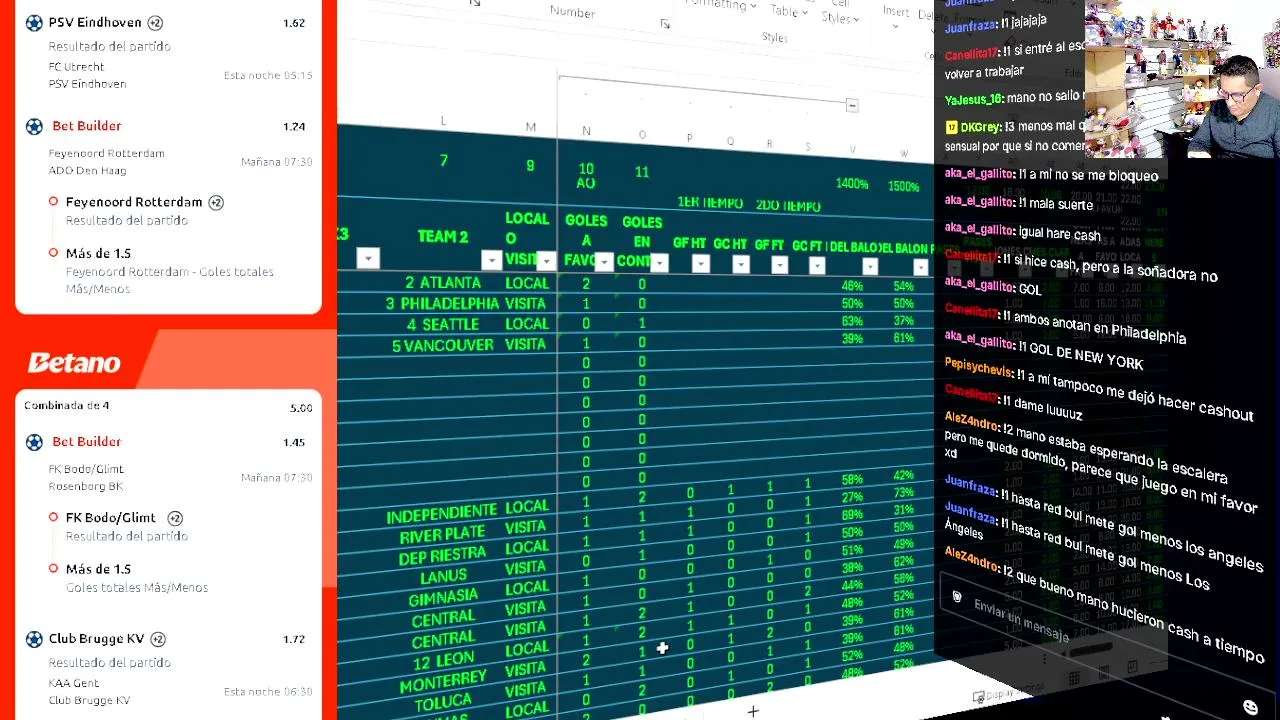1280x720 pixels.
Task: Add a new sheet with the plus button
Action: (753, 711)
